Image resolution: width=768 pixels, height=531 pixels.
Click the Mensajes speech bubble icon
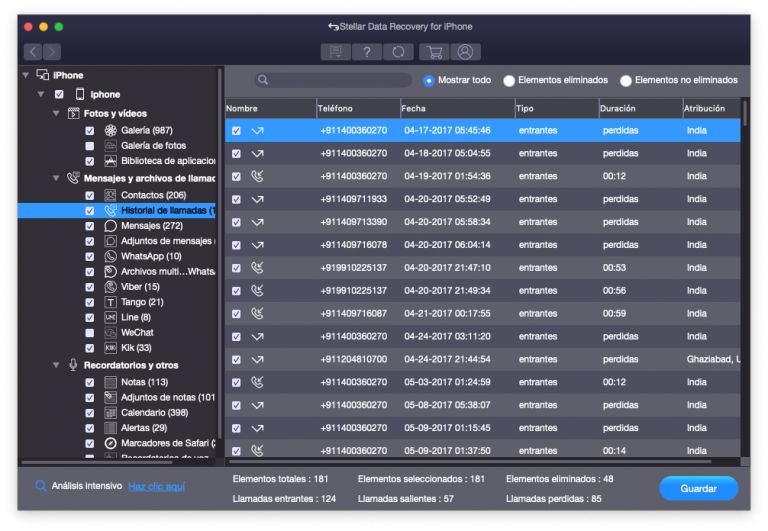click(x=111, y=226)
